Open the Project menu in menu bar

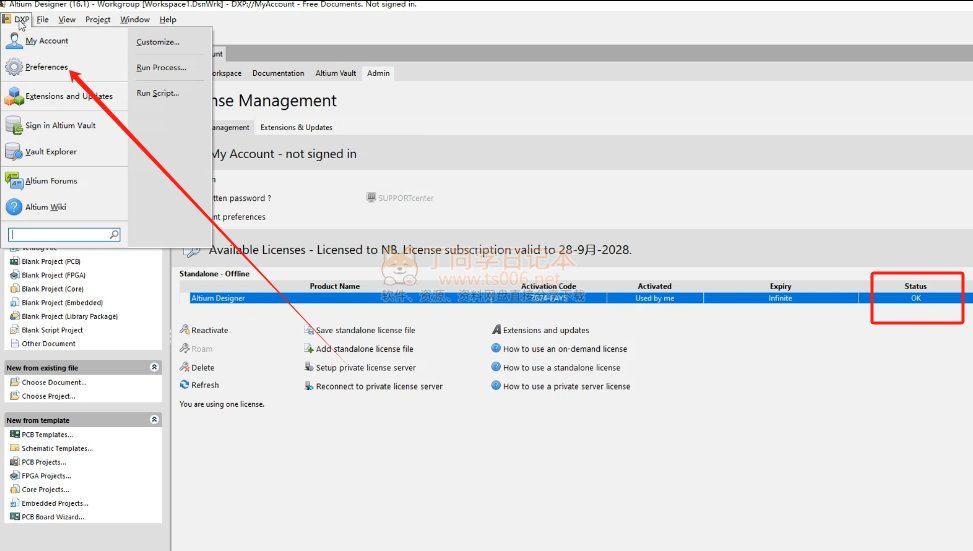tap(98, 19)
